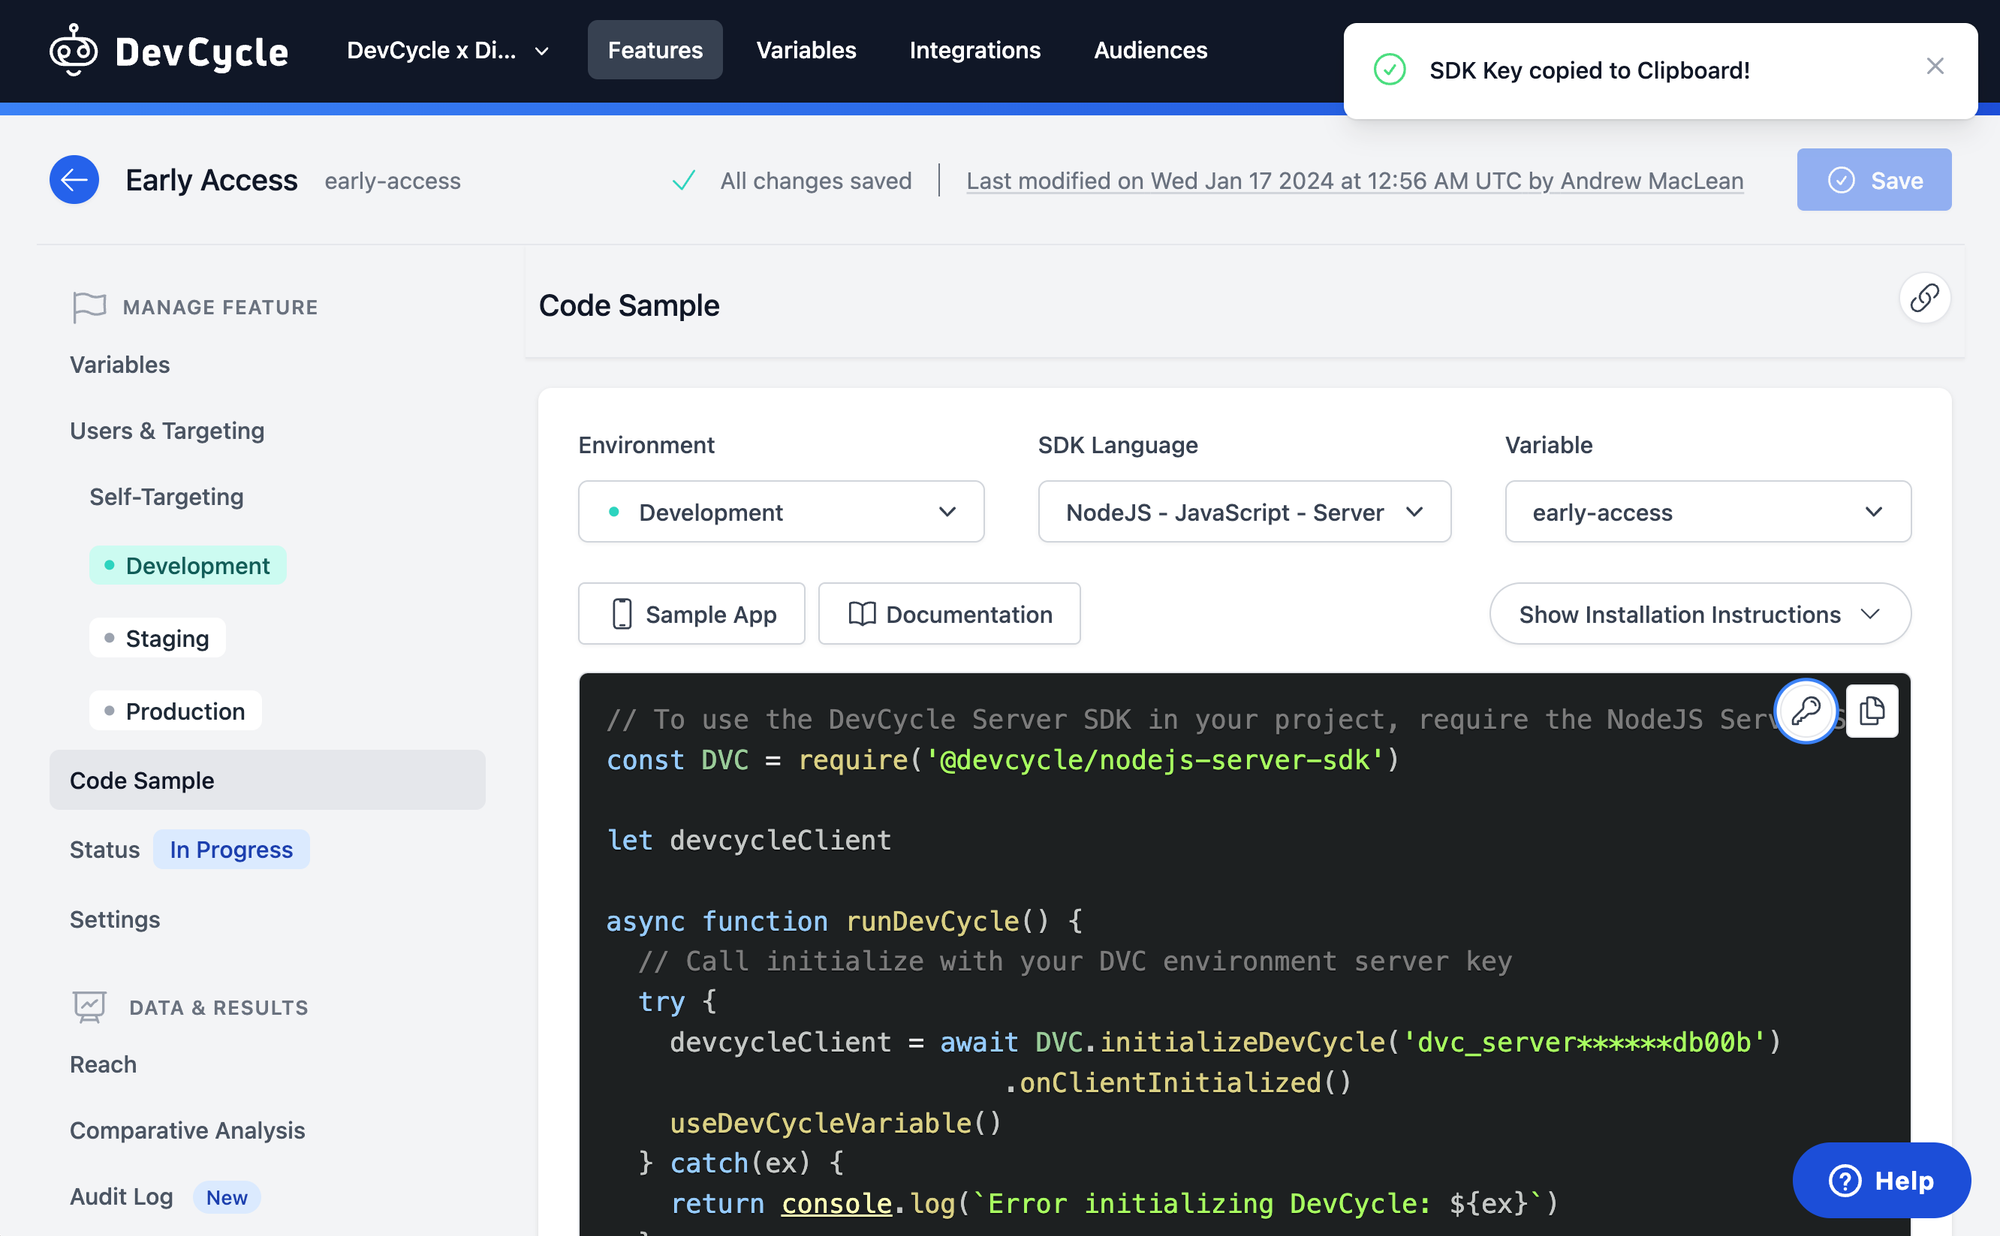Viewport: 2000px width, 1236px height.
Task: Click the Last modified audit link
Action: (x=1354, y=181)
